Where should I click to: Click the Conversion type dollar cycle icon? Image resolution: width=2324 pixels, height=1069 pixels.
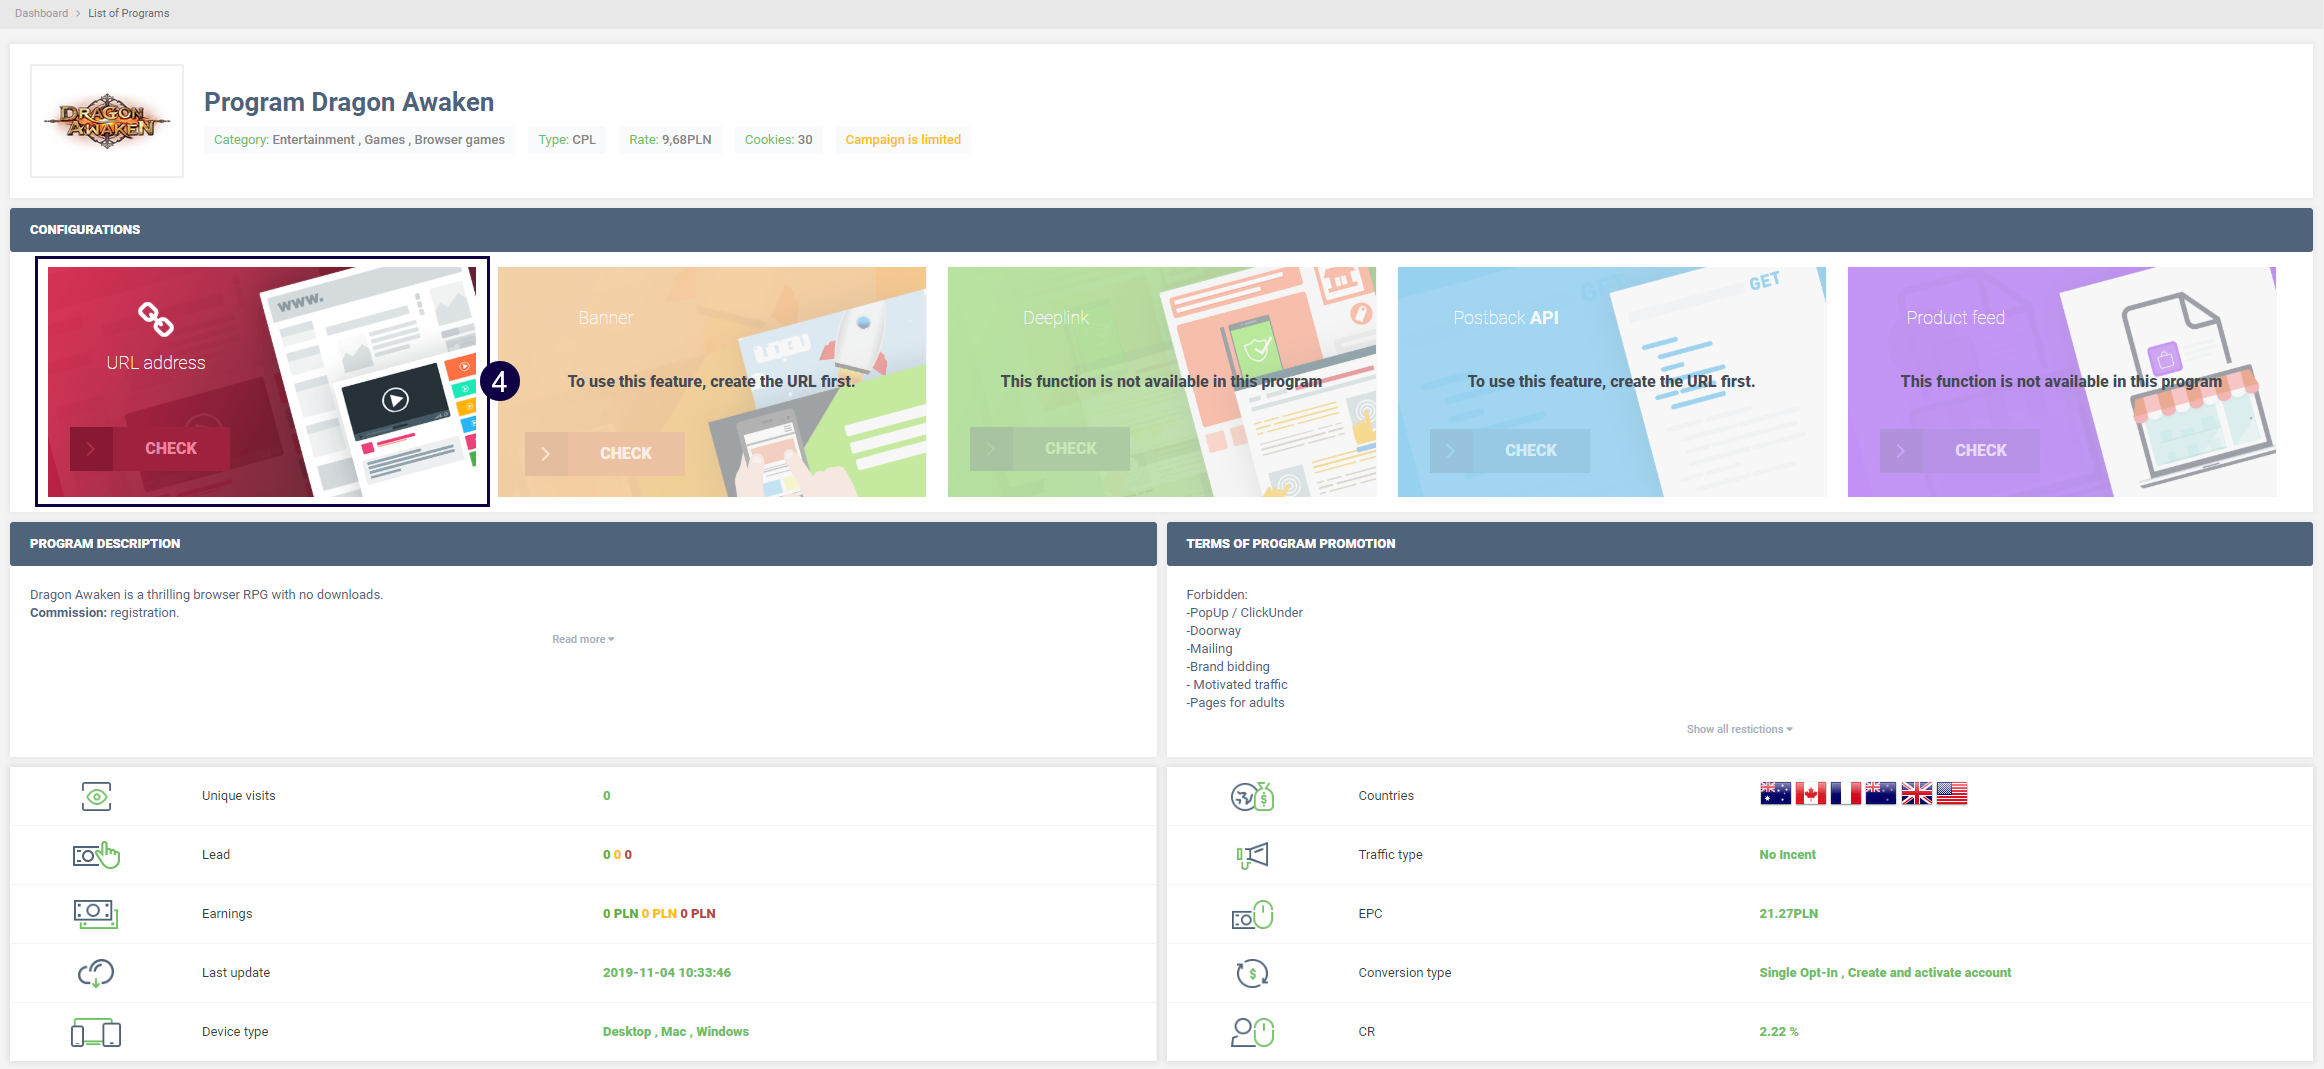(1251, 973)
